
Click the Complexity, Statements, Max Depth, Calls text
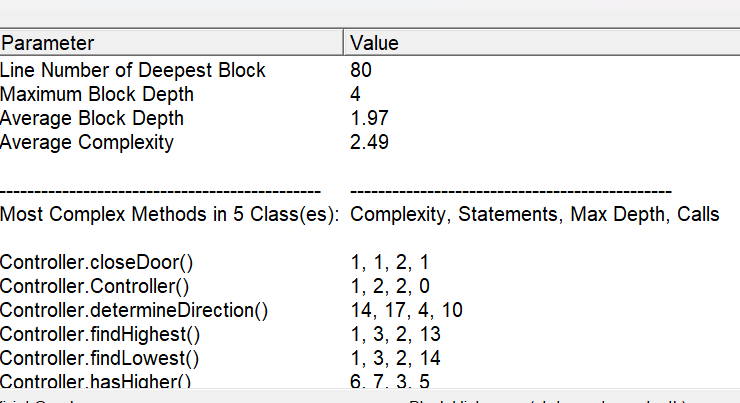click(x=535, y=214)
